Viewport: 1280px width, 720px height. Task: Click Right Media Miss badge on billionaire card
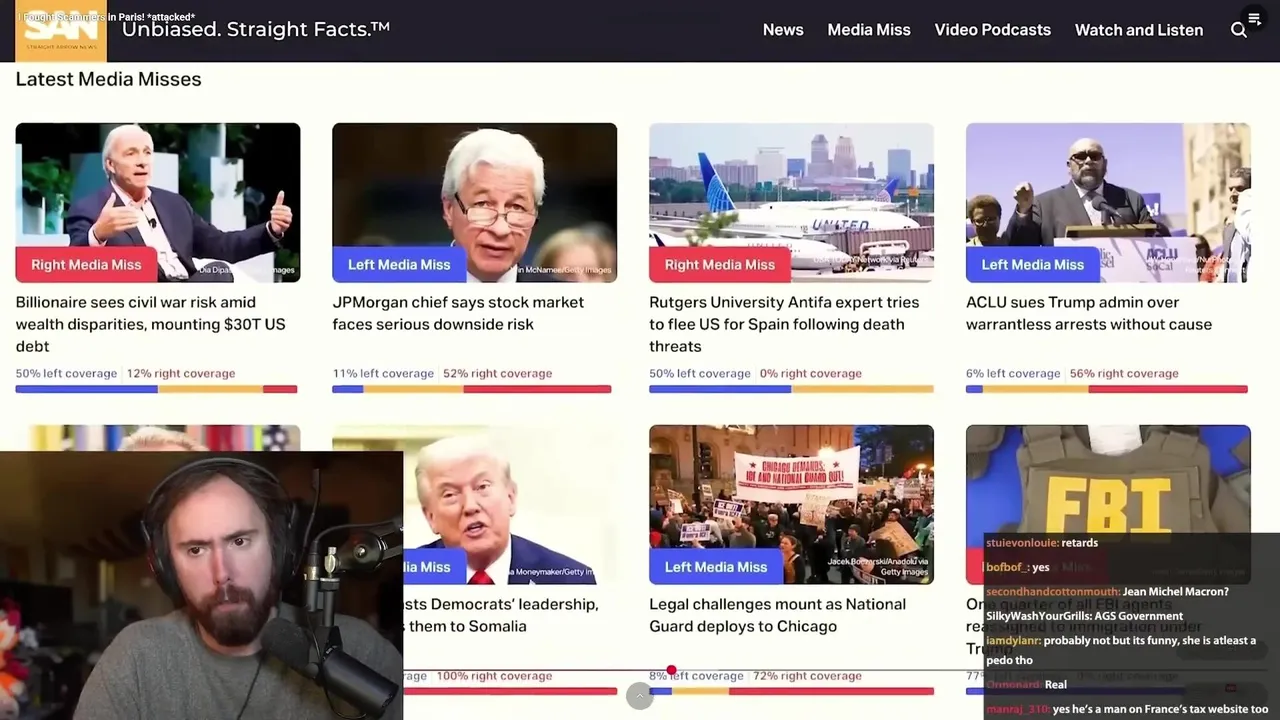point(86,265)
